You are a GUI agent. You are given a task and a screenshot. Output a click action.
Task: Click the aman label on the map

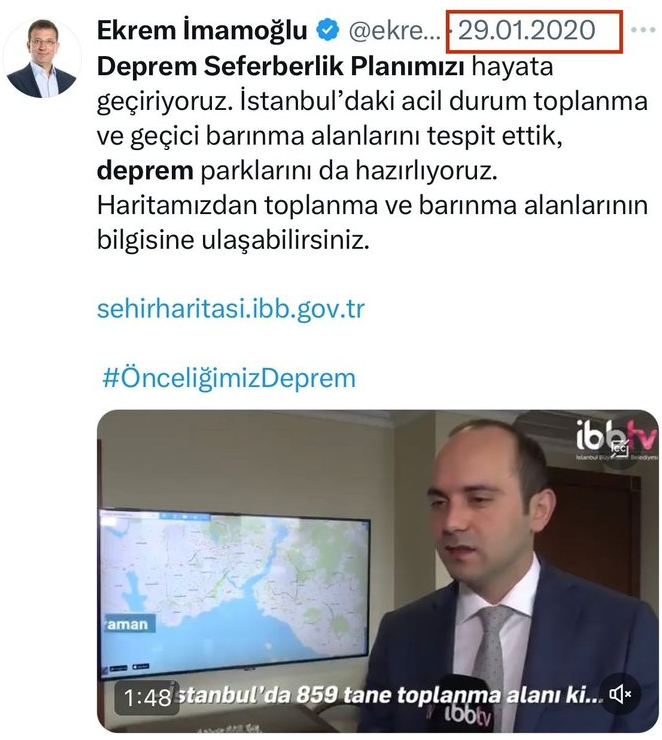pyautogui.click(x=126, y=624)
